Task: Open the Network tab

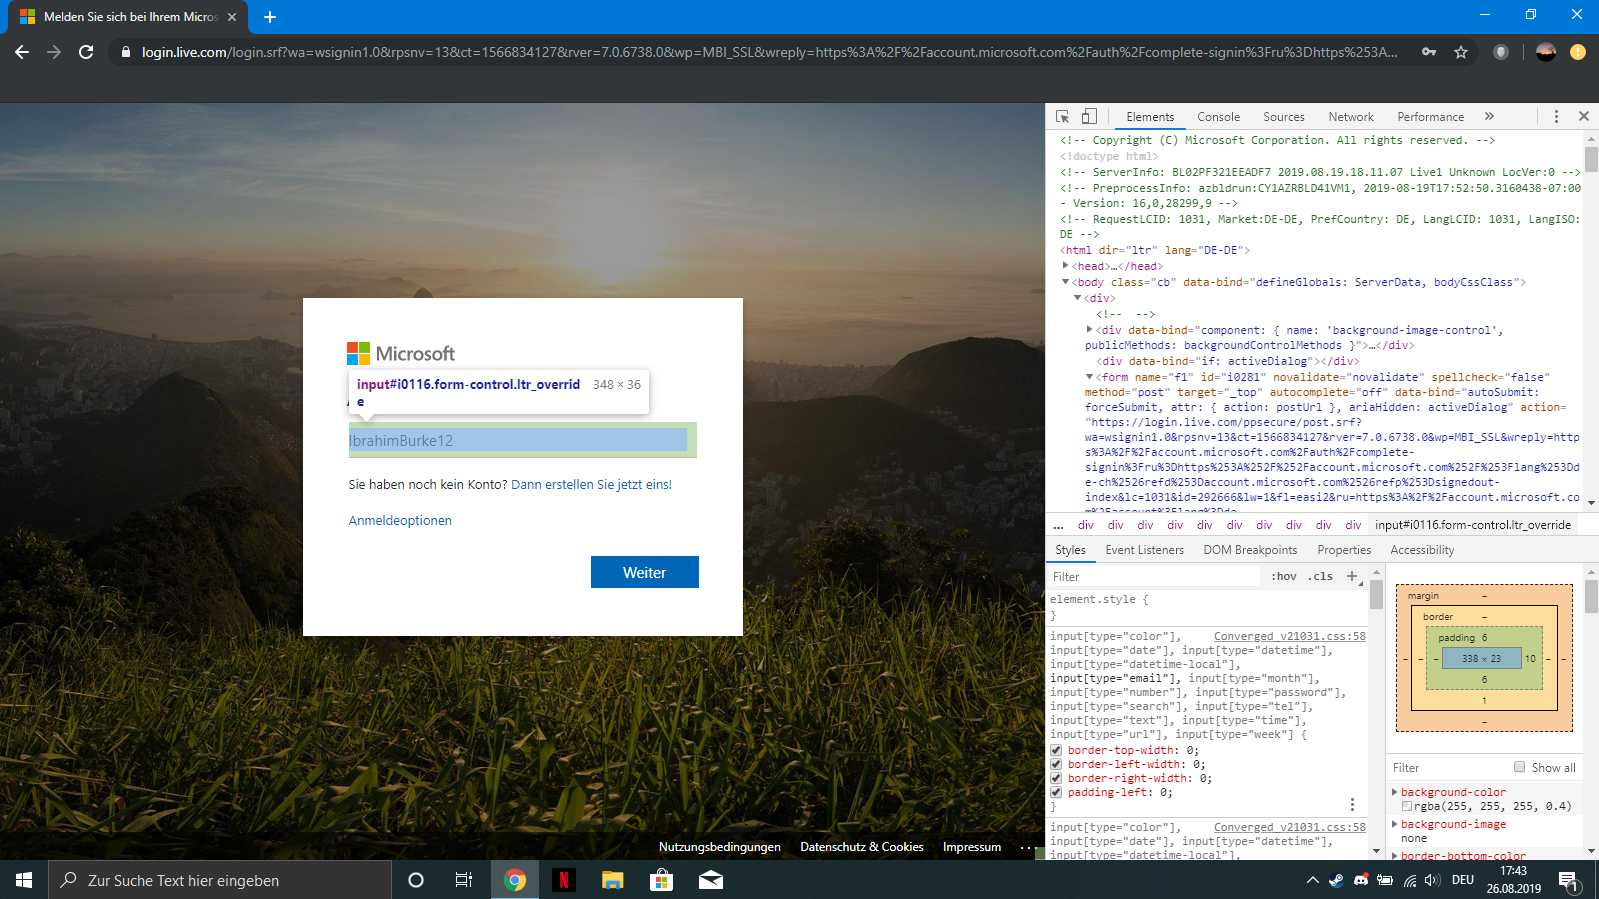Action: click(1351, 117)
